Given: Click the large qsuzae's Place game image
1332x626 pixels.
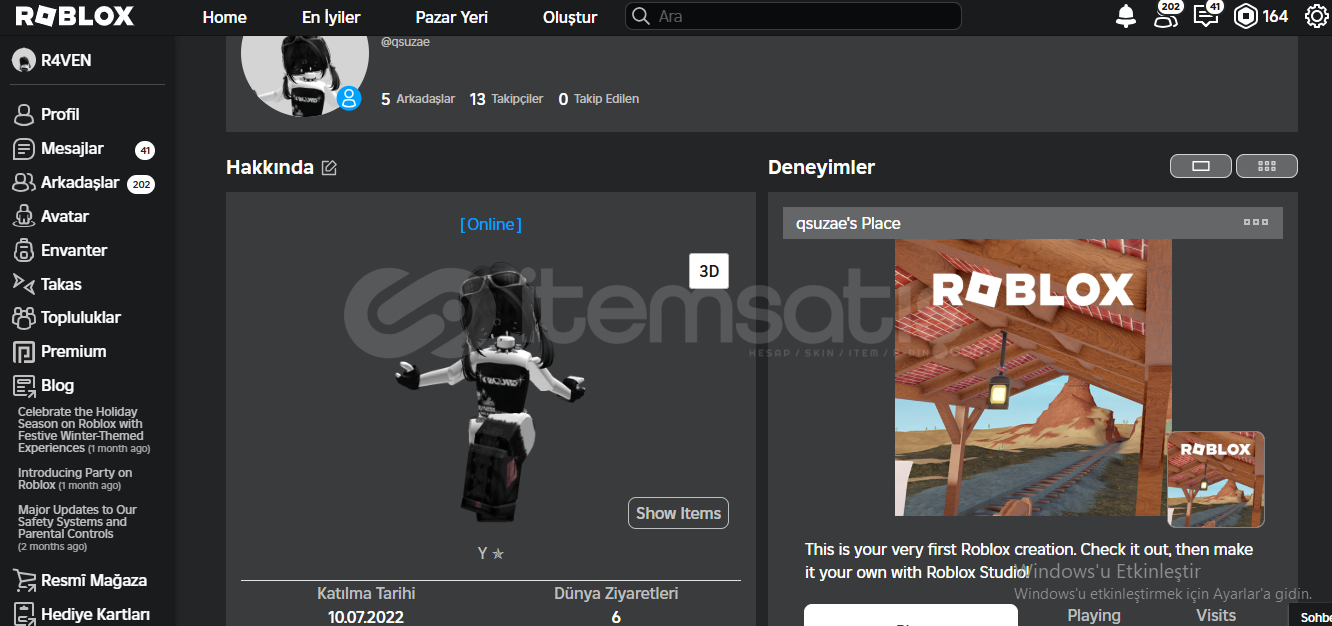Looking at the screenshot, I should (1033, 378).
